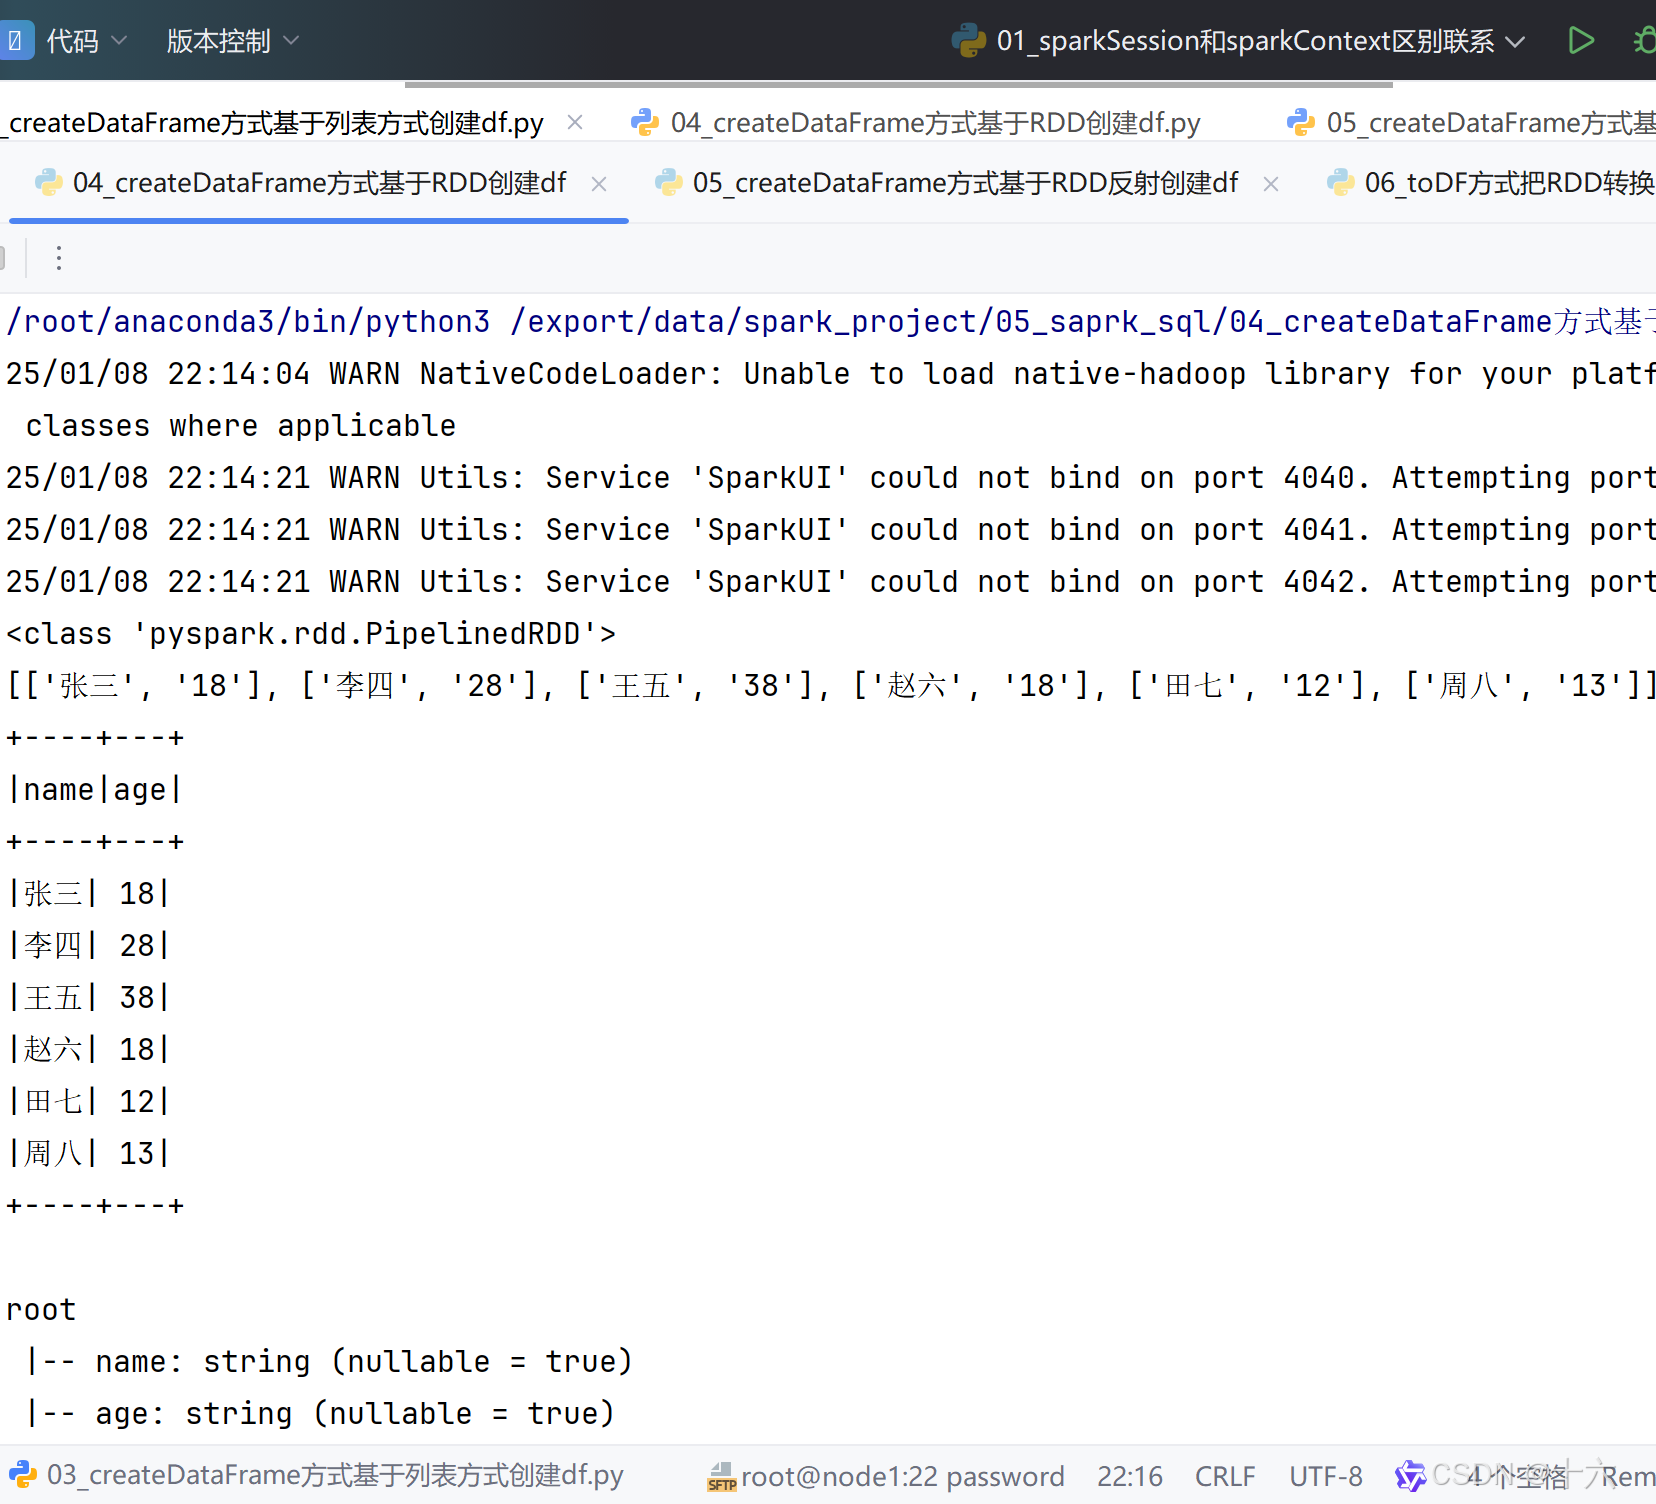
Task: Click the port 4040 SparkUI warning line
Action: click(830, 477)
